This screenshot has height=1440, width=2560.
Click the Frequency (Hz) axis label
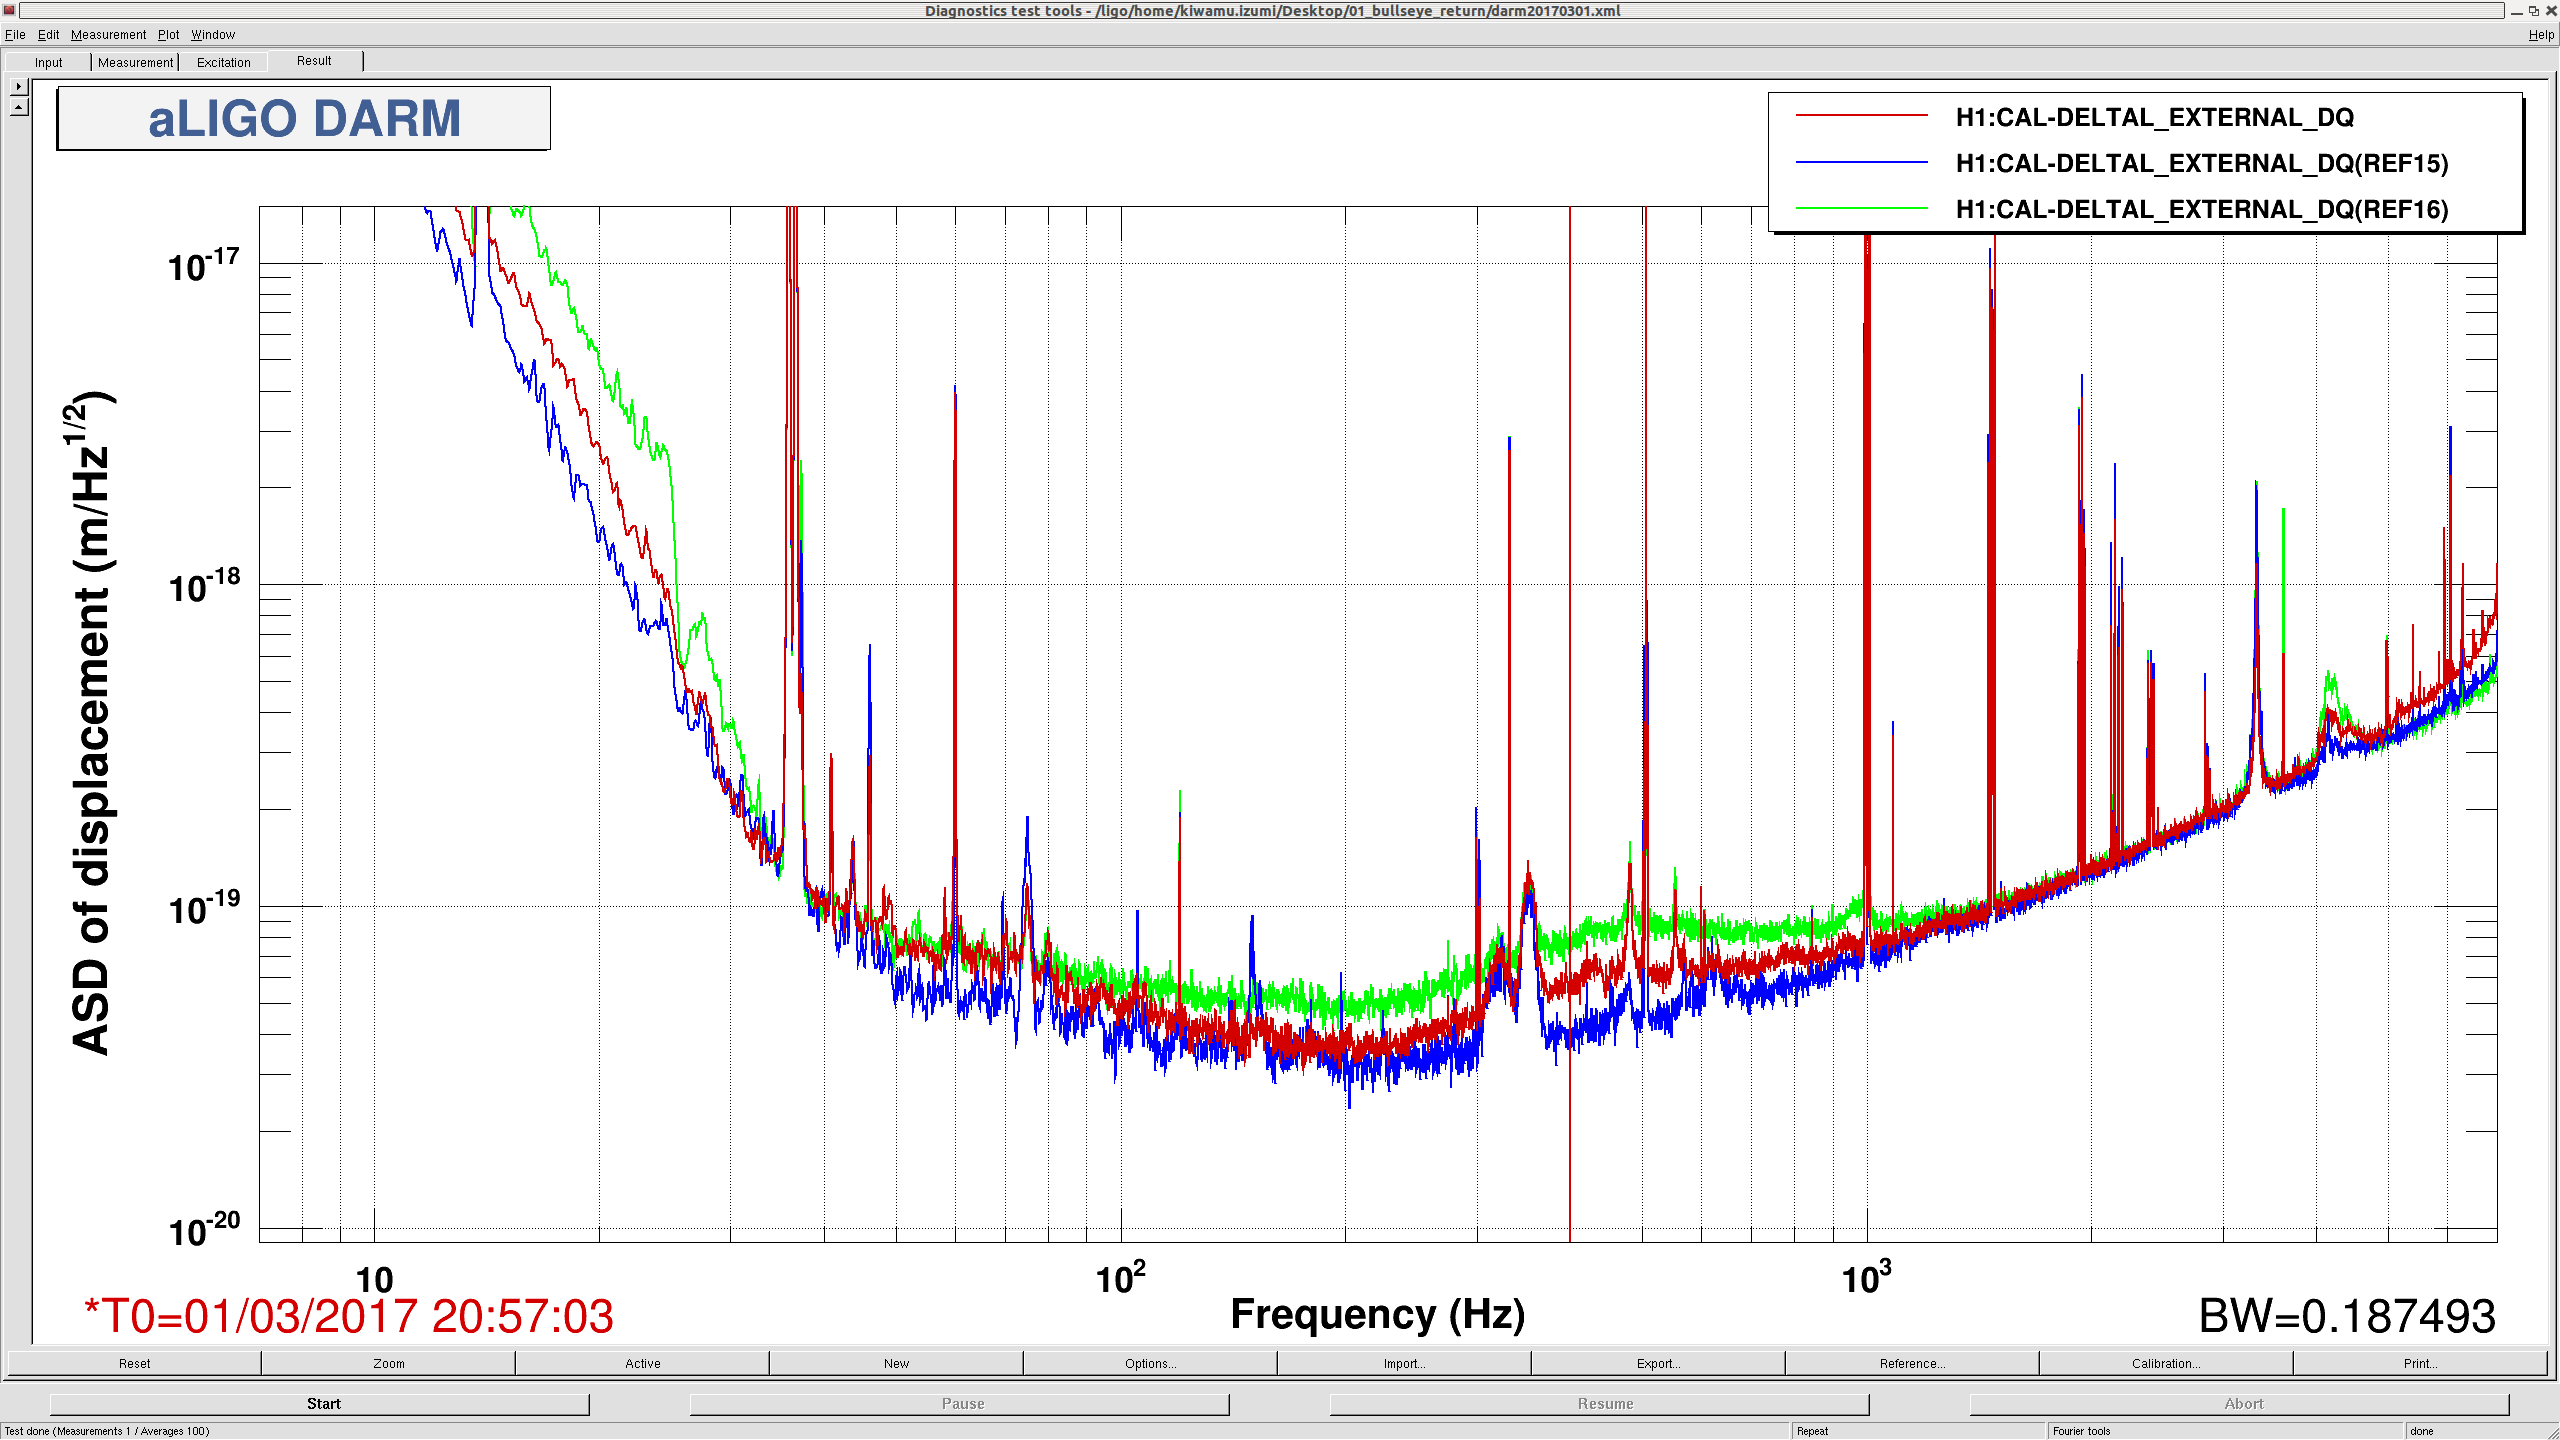click(x=1377, y=1314)
